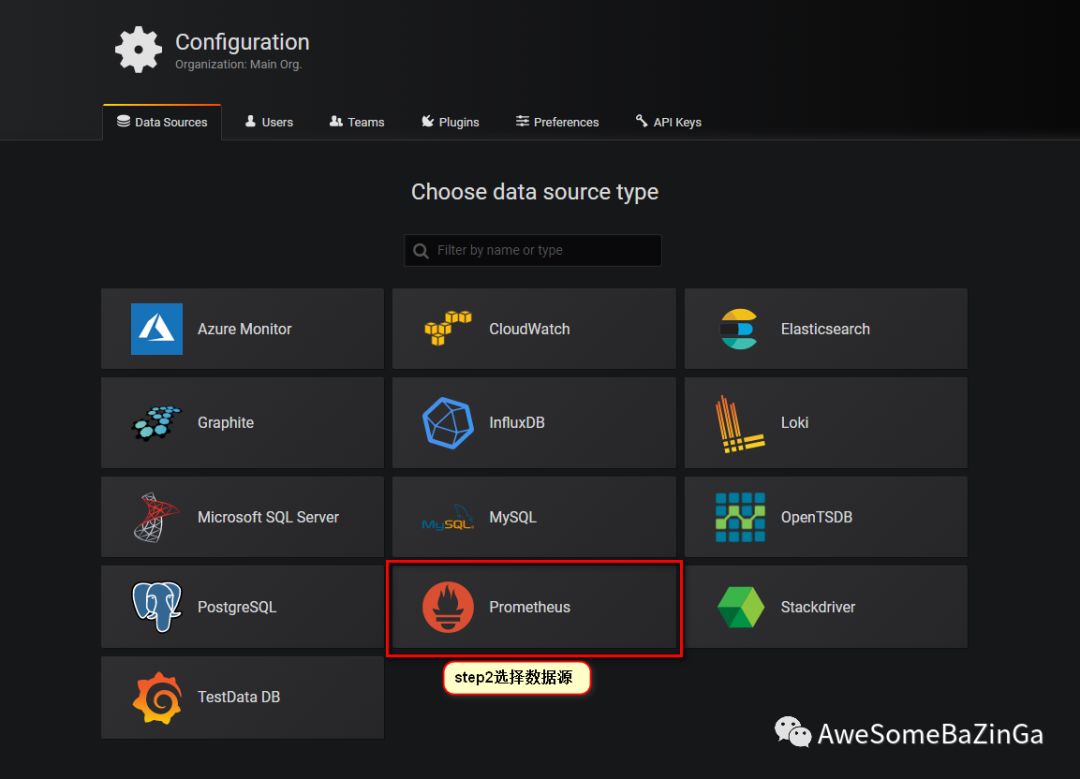Screen dimensions: 1080x779
Task: Open the API Keys tab
Action: [668, 122]
